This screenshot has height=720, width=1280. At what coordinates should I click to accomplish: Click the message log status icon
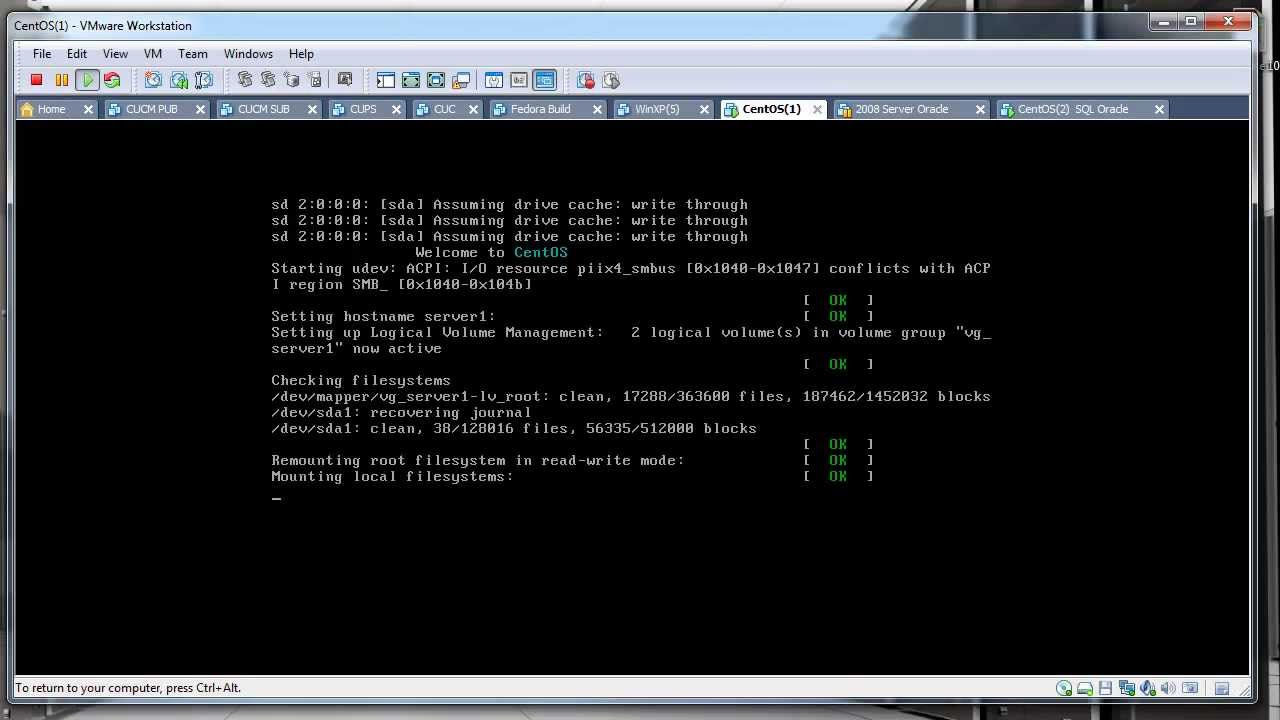[x=1222, y=688]
